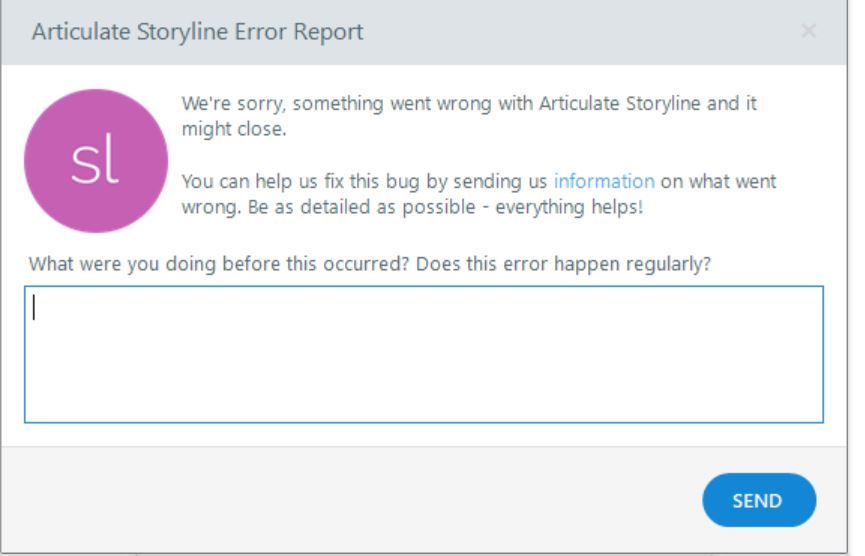Open the "information" hyperlink
Screen dimensions: 865x556
(x=604, y=182)
